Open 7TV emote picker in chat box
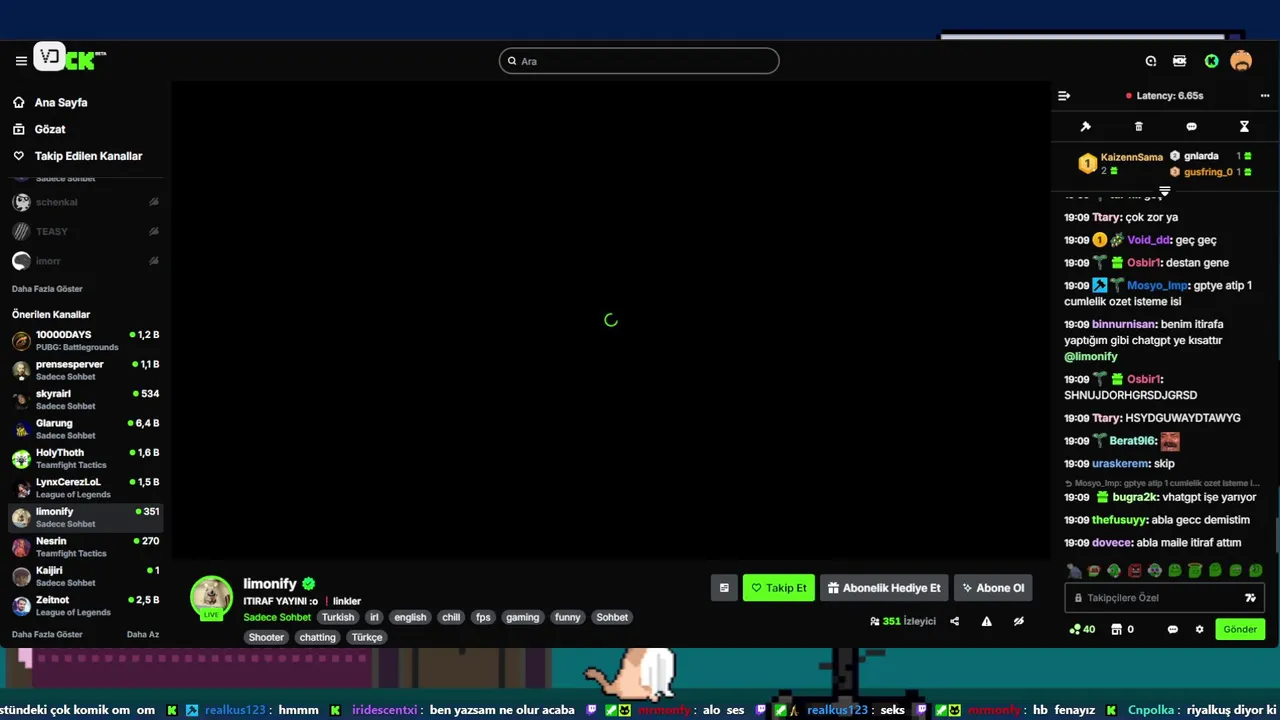 [x=1250, y=598]
